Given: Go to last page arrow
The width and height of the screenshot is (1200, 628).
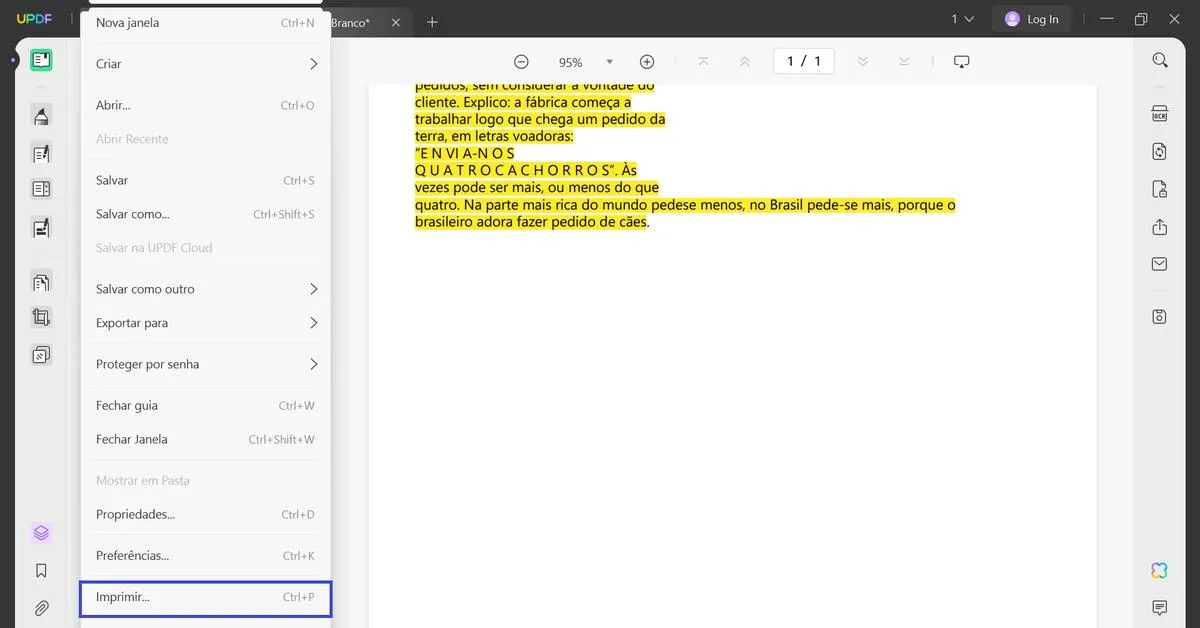Looking at the screenshot, I should pos(904,62).
